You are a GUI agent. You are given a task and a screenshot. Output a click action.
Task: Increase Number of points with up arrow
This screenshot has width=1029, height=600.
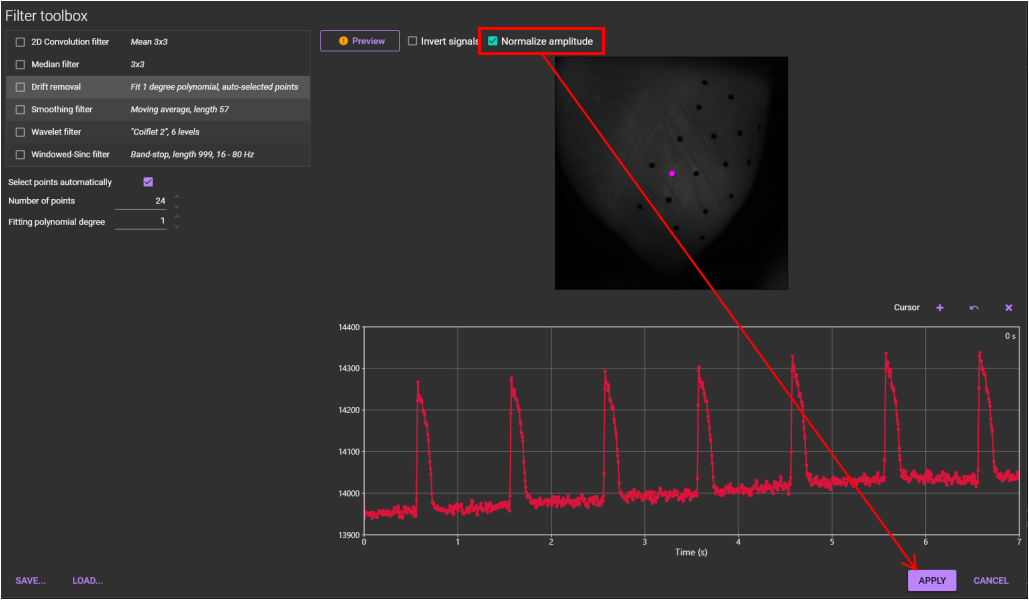coord(177,197)
